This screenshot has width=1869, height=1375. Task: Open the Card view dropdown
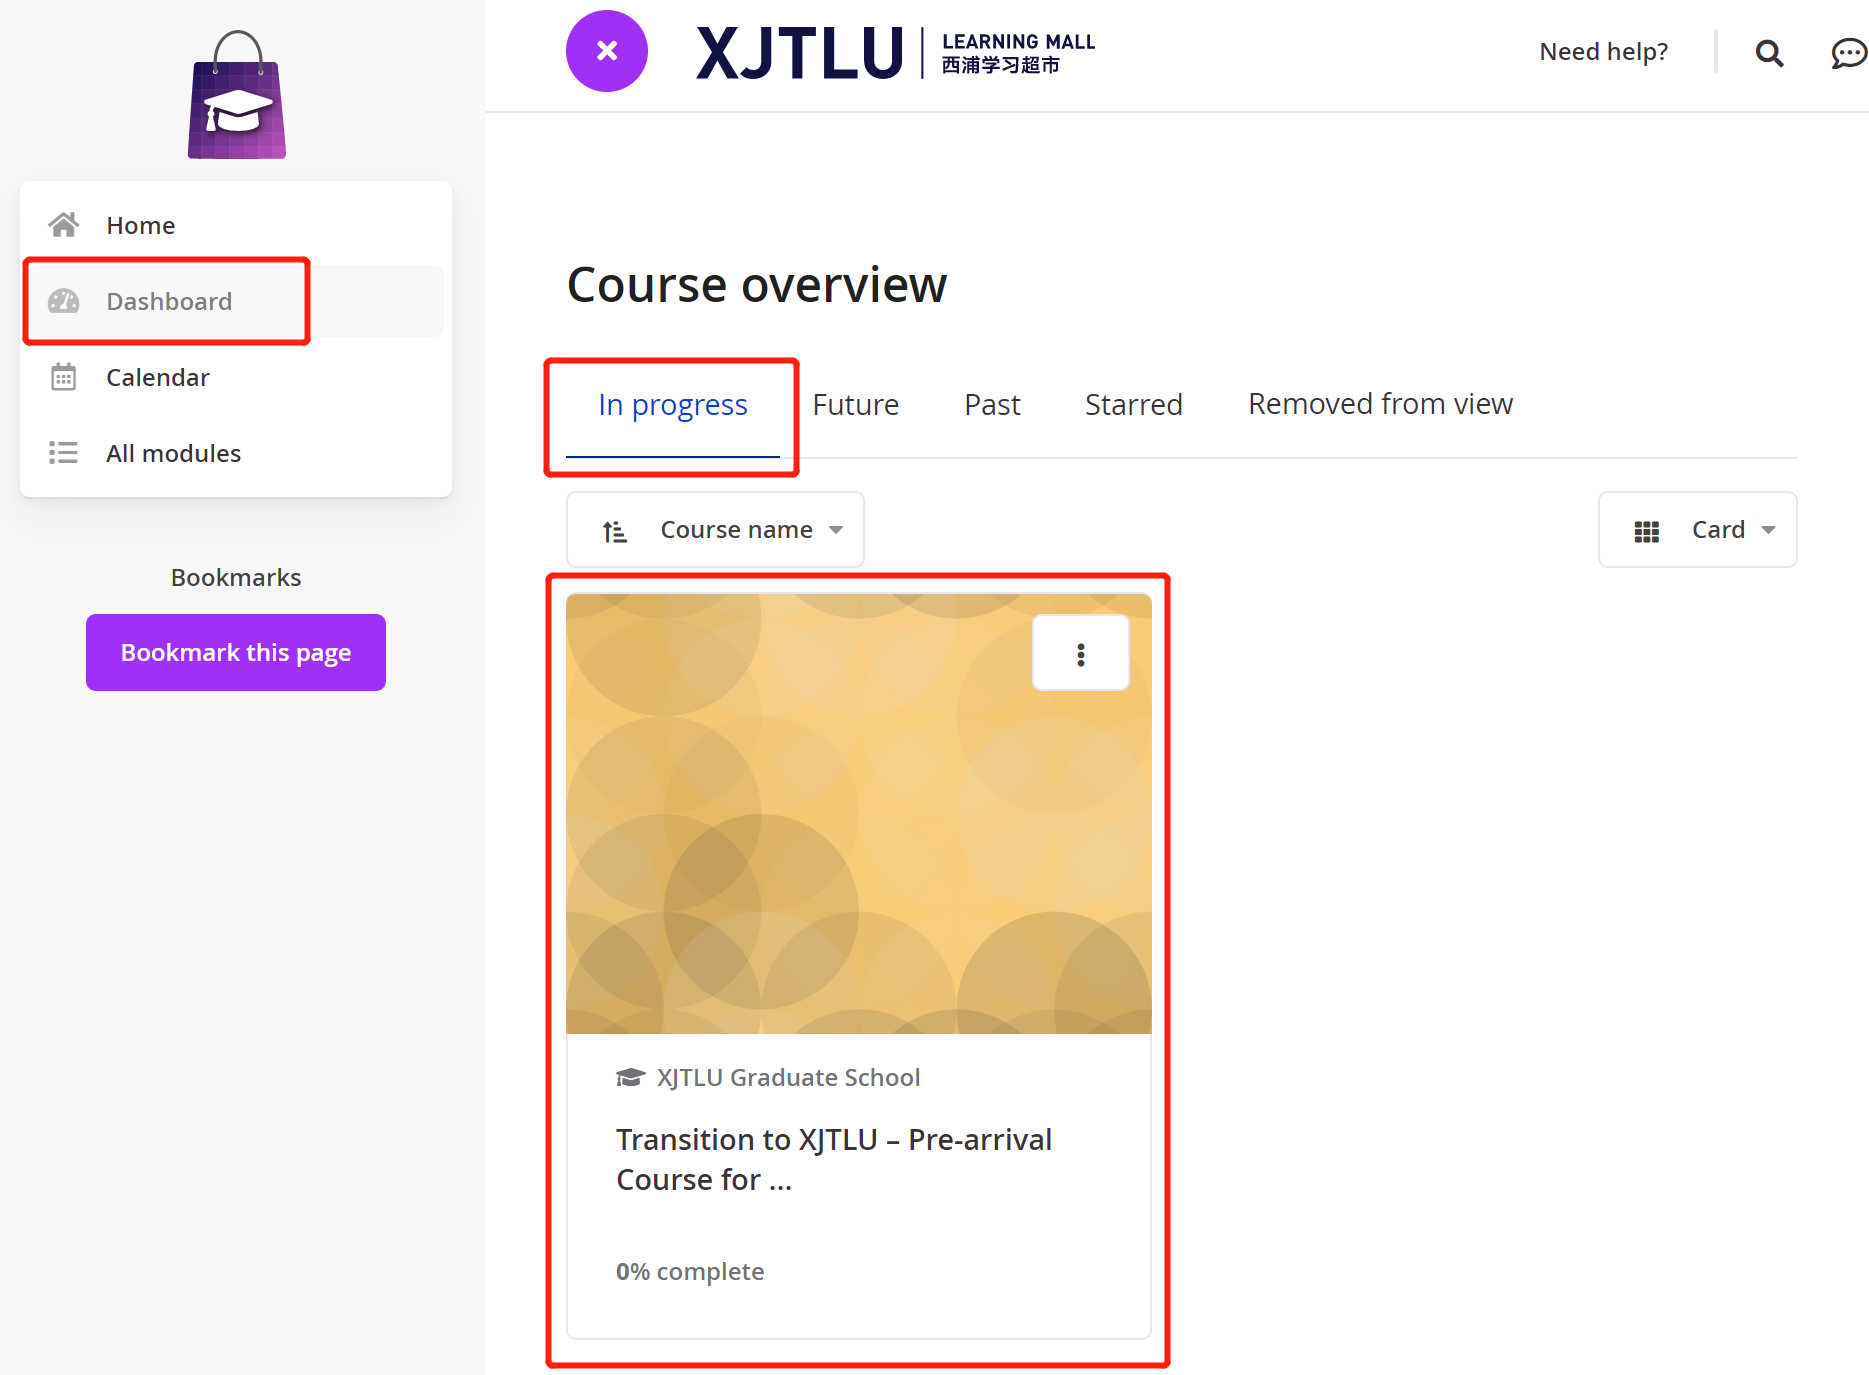(x=1698, y=530)
